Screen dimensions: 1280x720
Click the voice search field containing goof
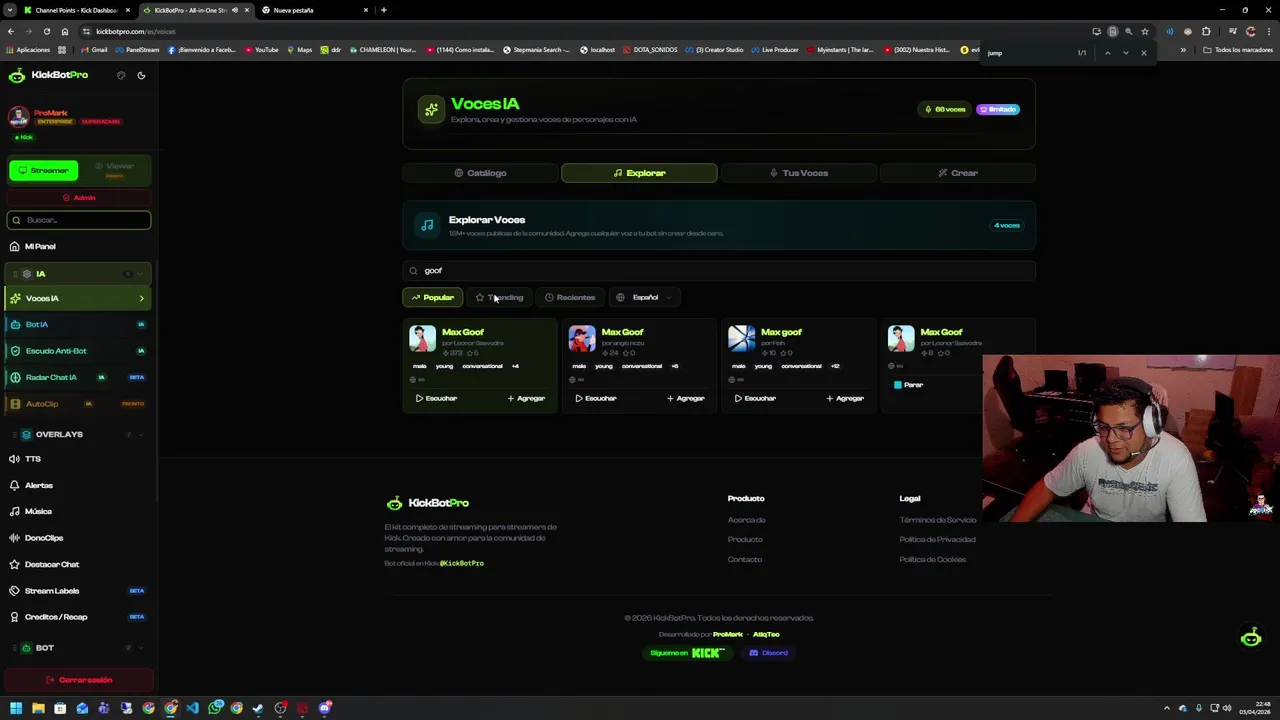tap(719, 270)
